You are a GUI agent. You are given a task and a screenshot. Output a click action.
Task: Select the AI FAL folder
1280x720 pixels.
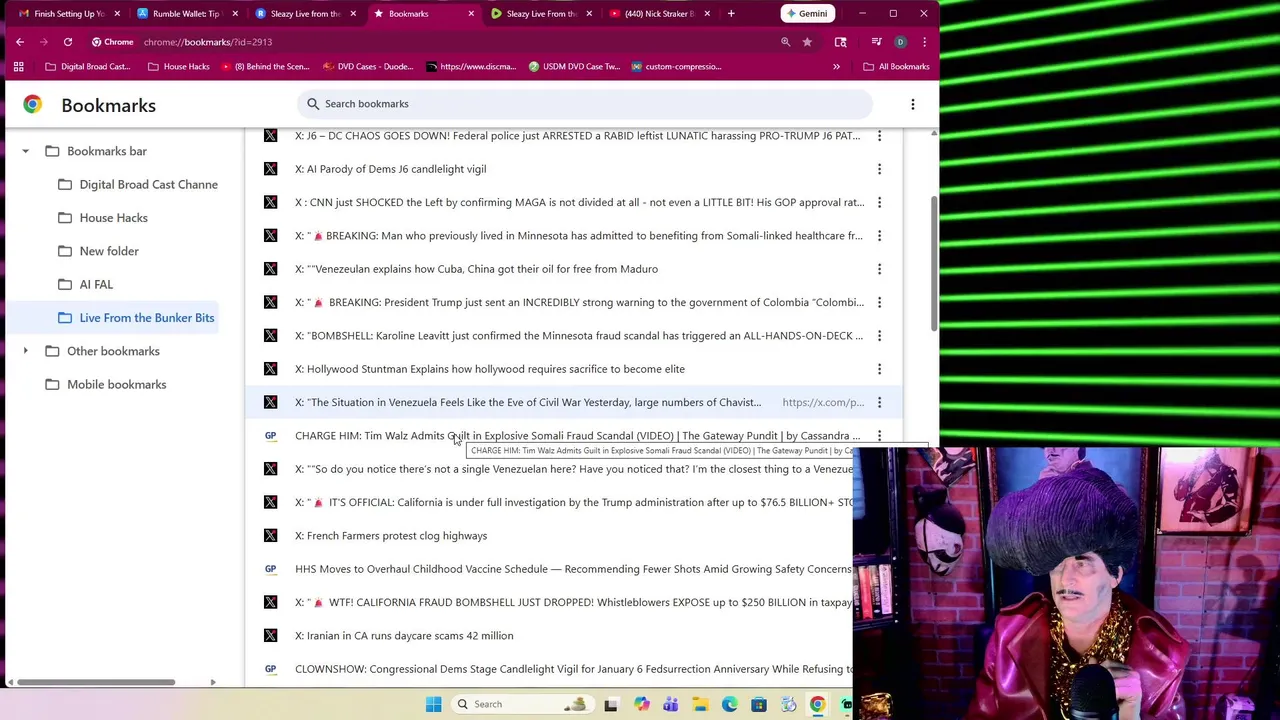coord(86,284)
